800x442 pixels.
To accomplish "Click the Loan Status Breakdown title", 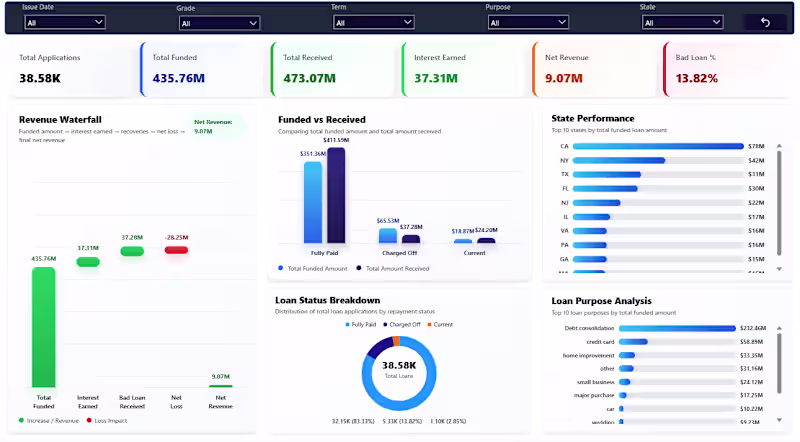I will coord(328,300).
